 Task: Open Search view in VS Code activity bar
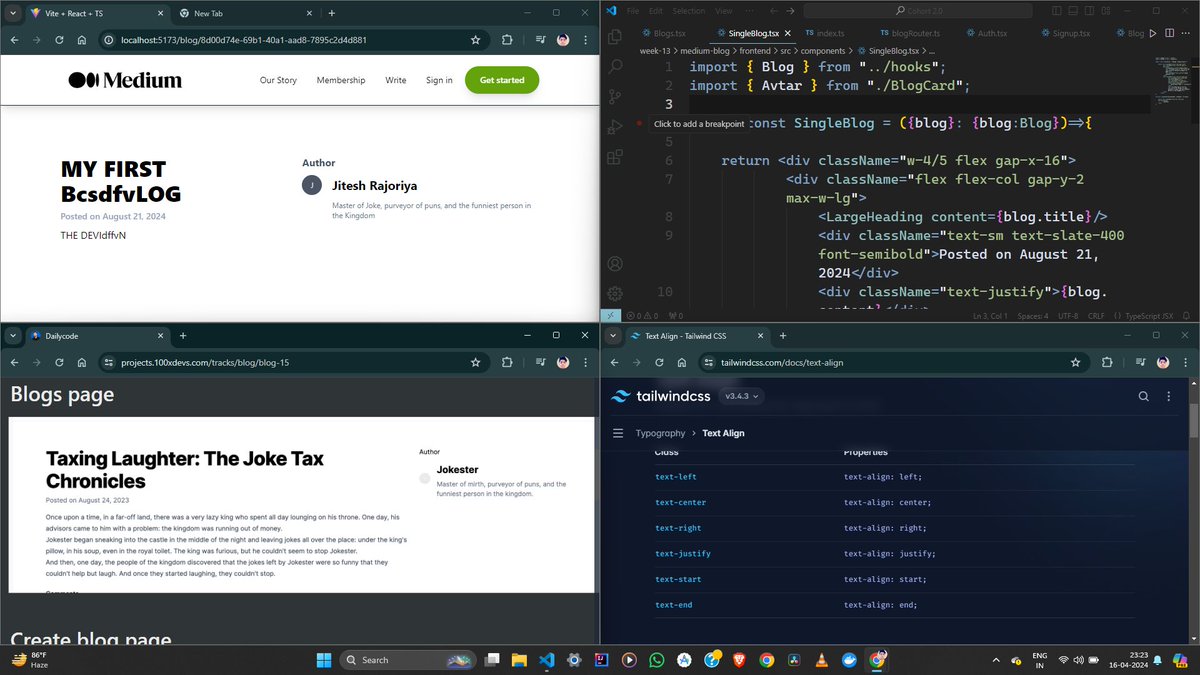click(614, 67)
